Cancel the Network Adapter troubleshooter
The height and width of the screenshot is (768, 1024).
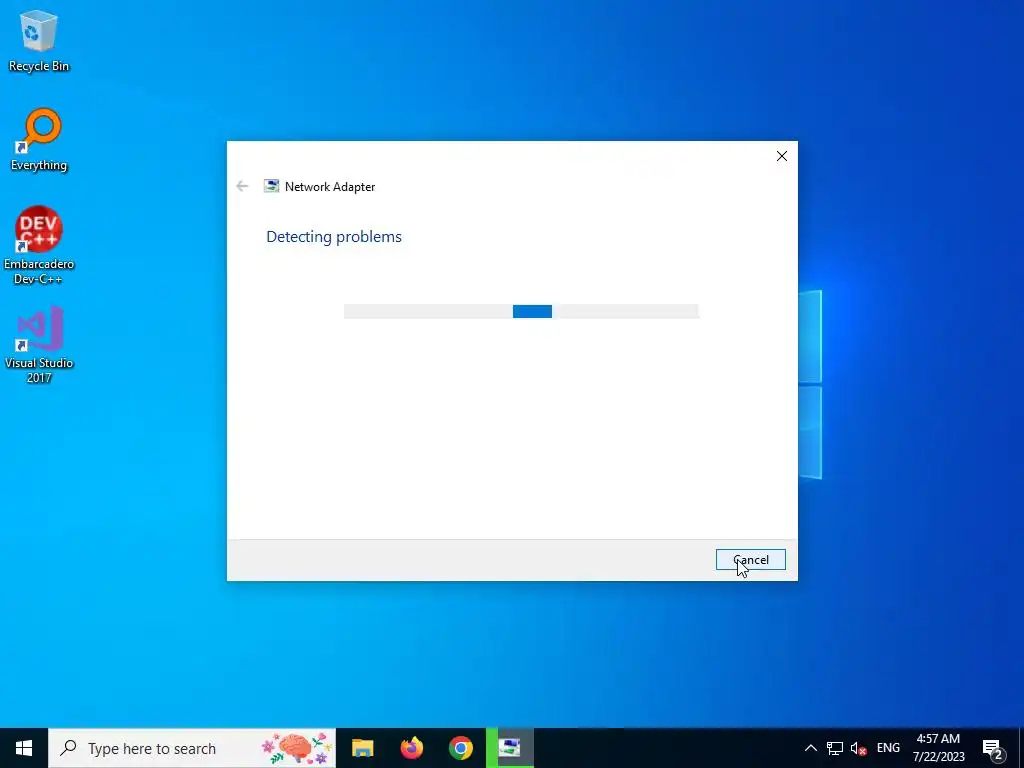pyautogui.click(x=750, y=560)
